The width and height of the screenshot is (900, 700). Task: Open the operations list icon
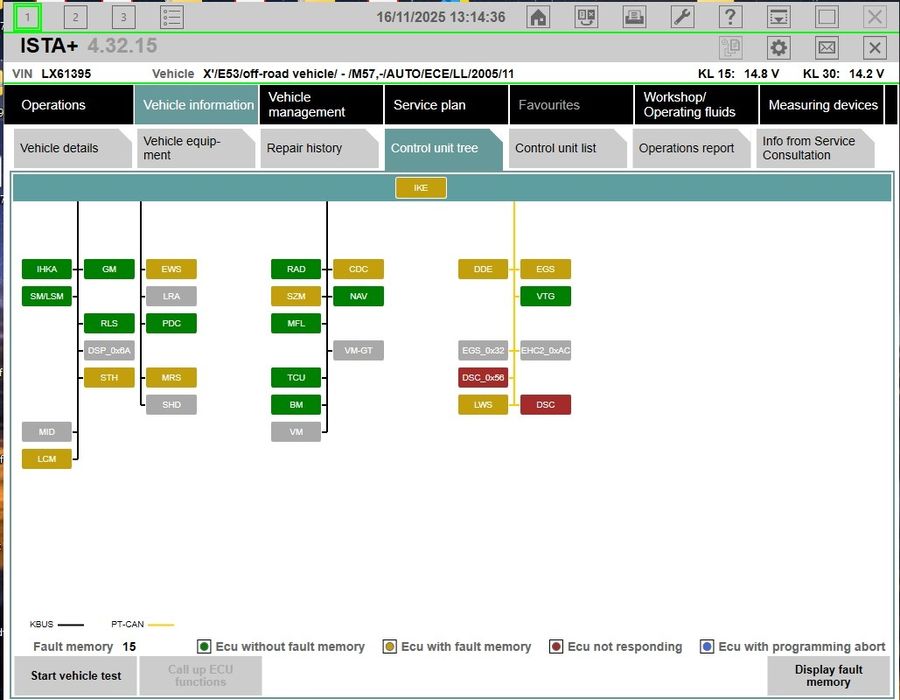[172, 17]
